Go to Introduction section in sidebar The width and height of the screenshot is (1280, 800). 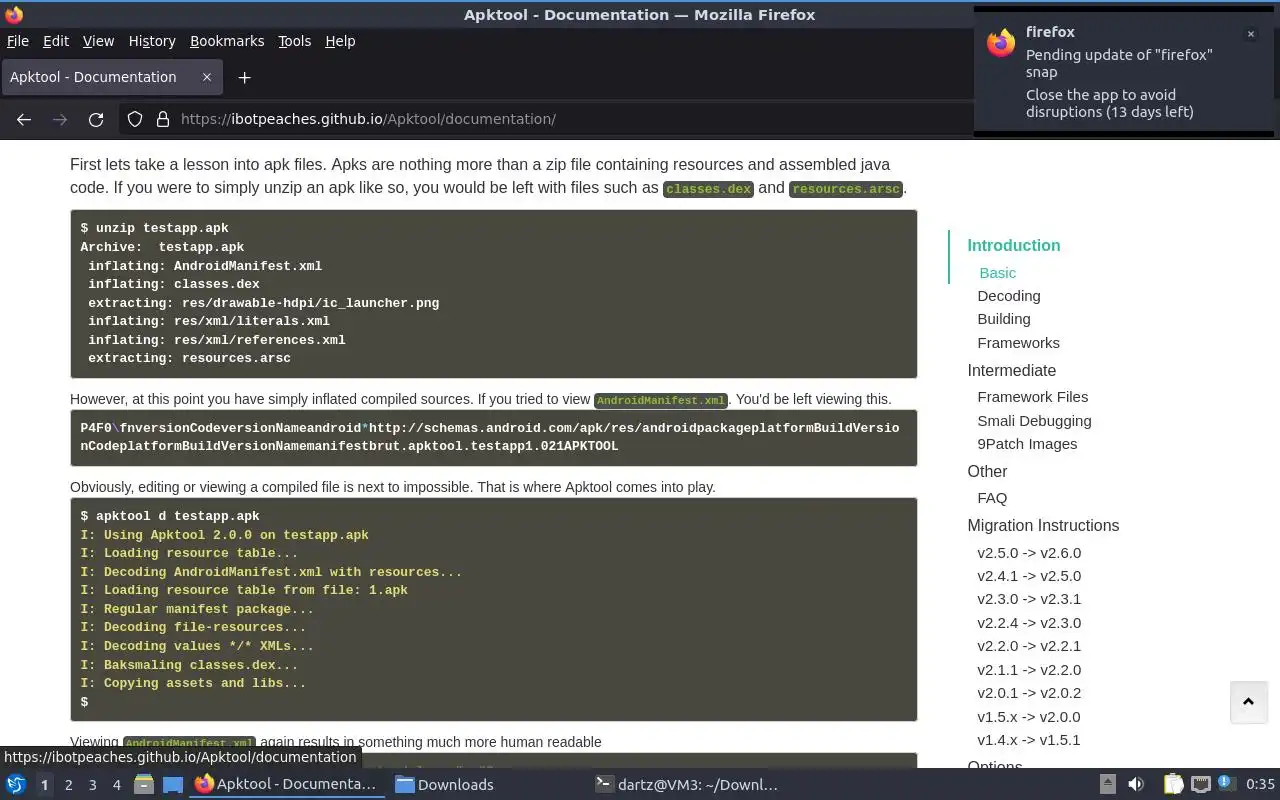pyautogui.click(x=1013, y=245)
